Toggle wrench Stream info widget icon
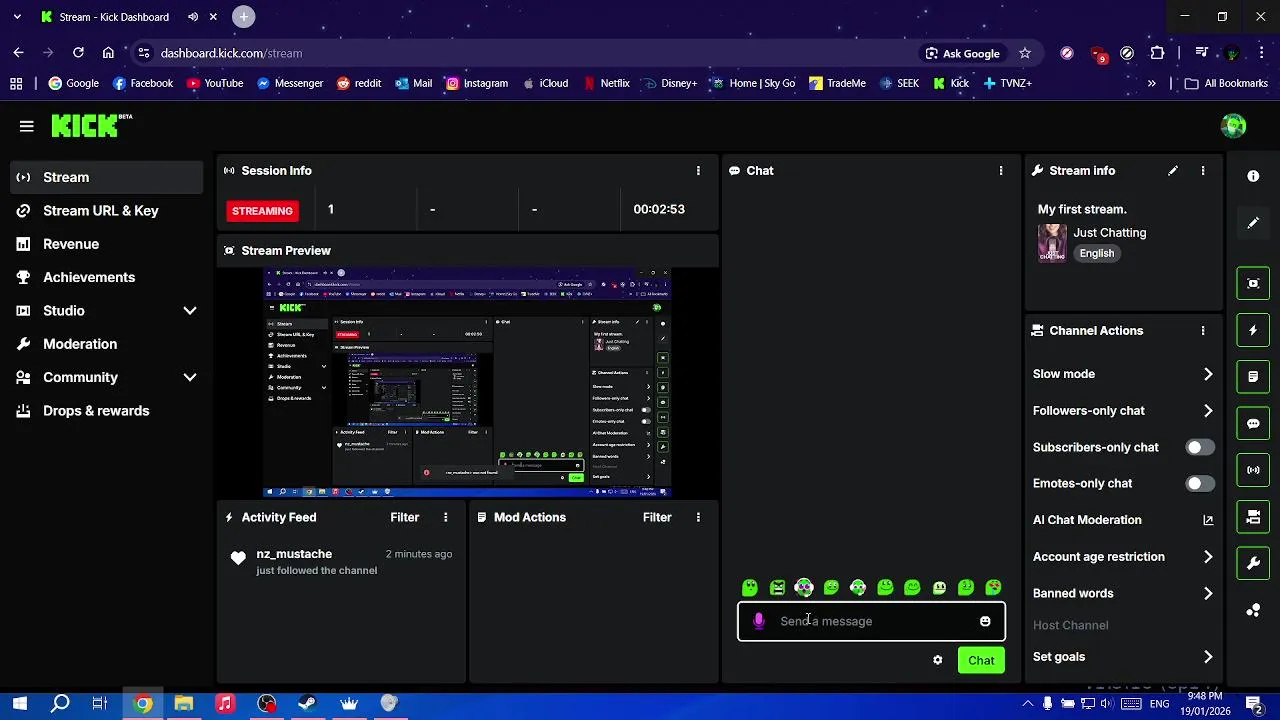 [1253, 564]
